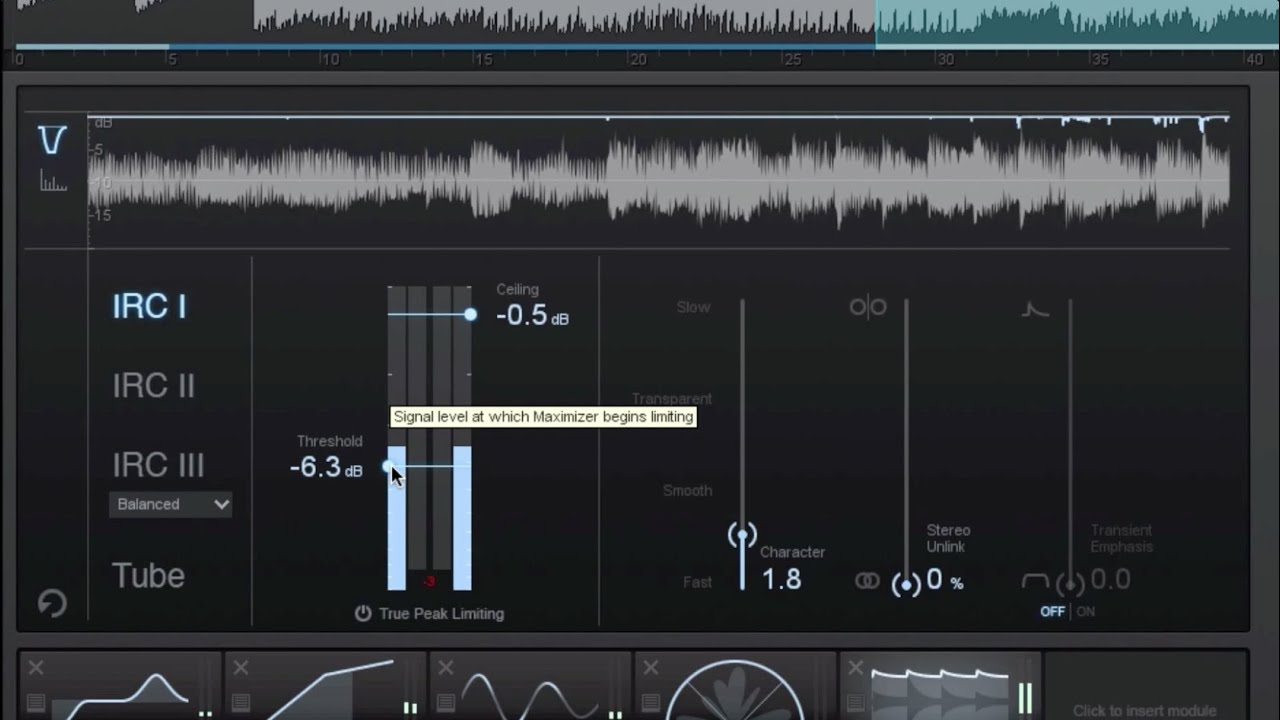Click the flat transient shape icon
Image resolution: width=1280 pixels, height=720 pixels.
click(1035, 581)
